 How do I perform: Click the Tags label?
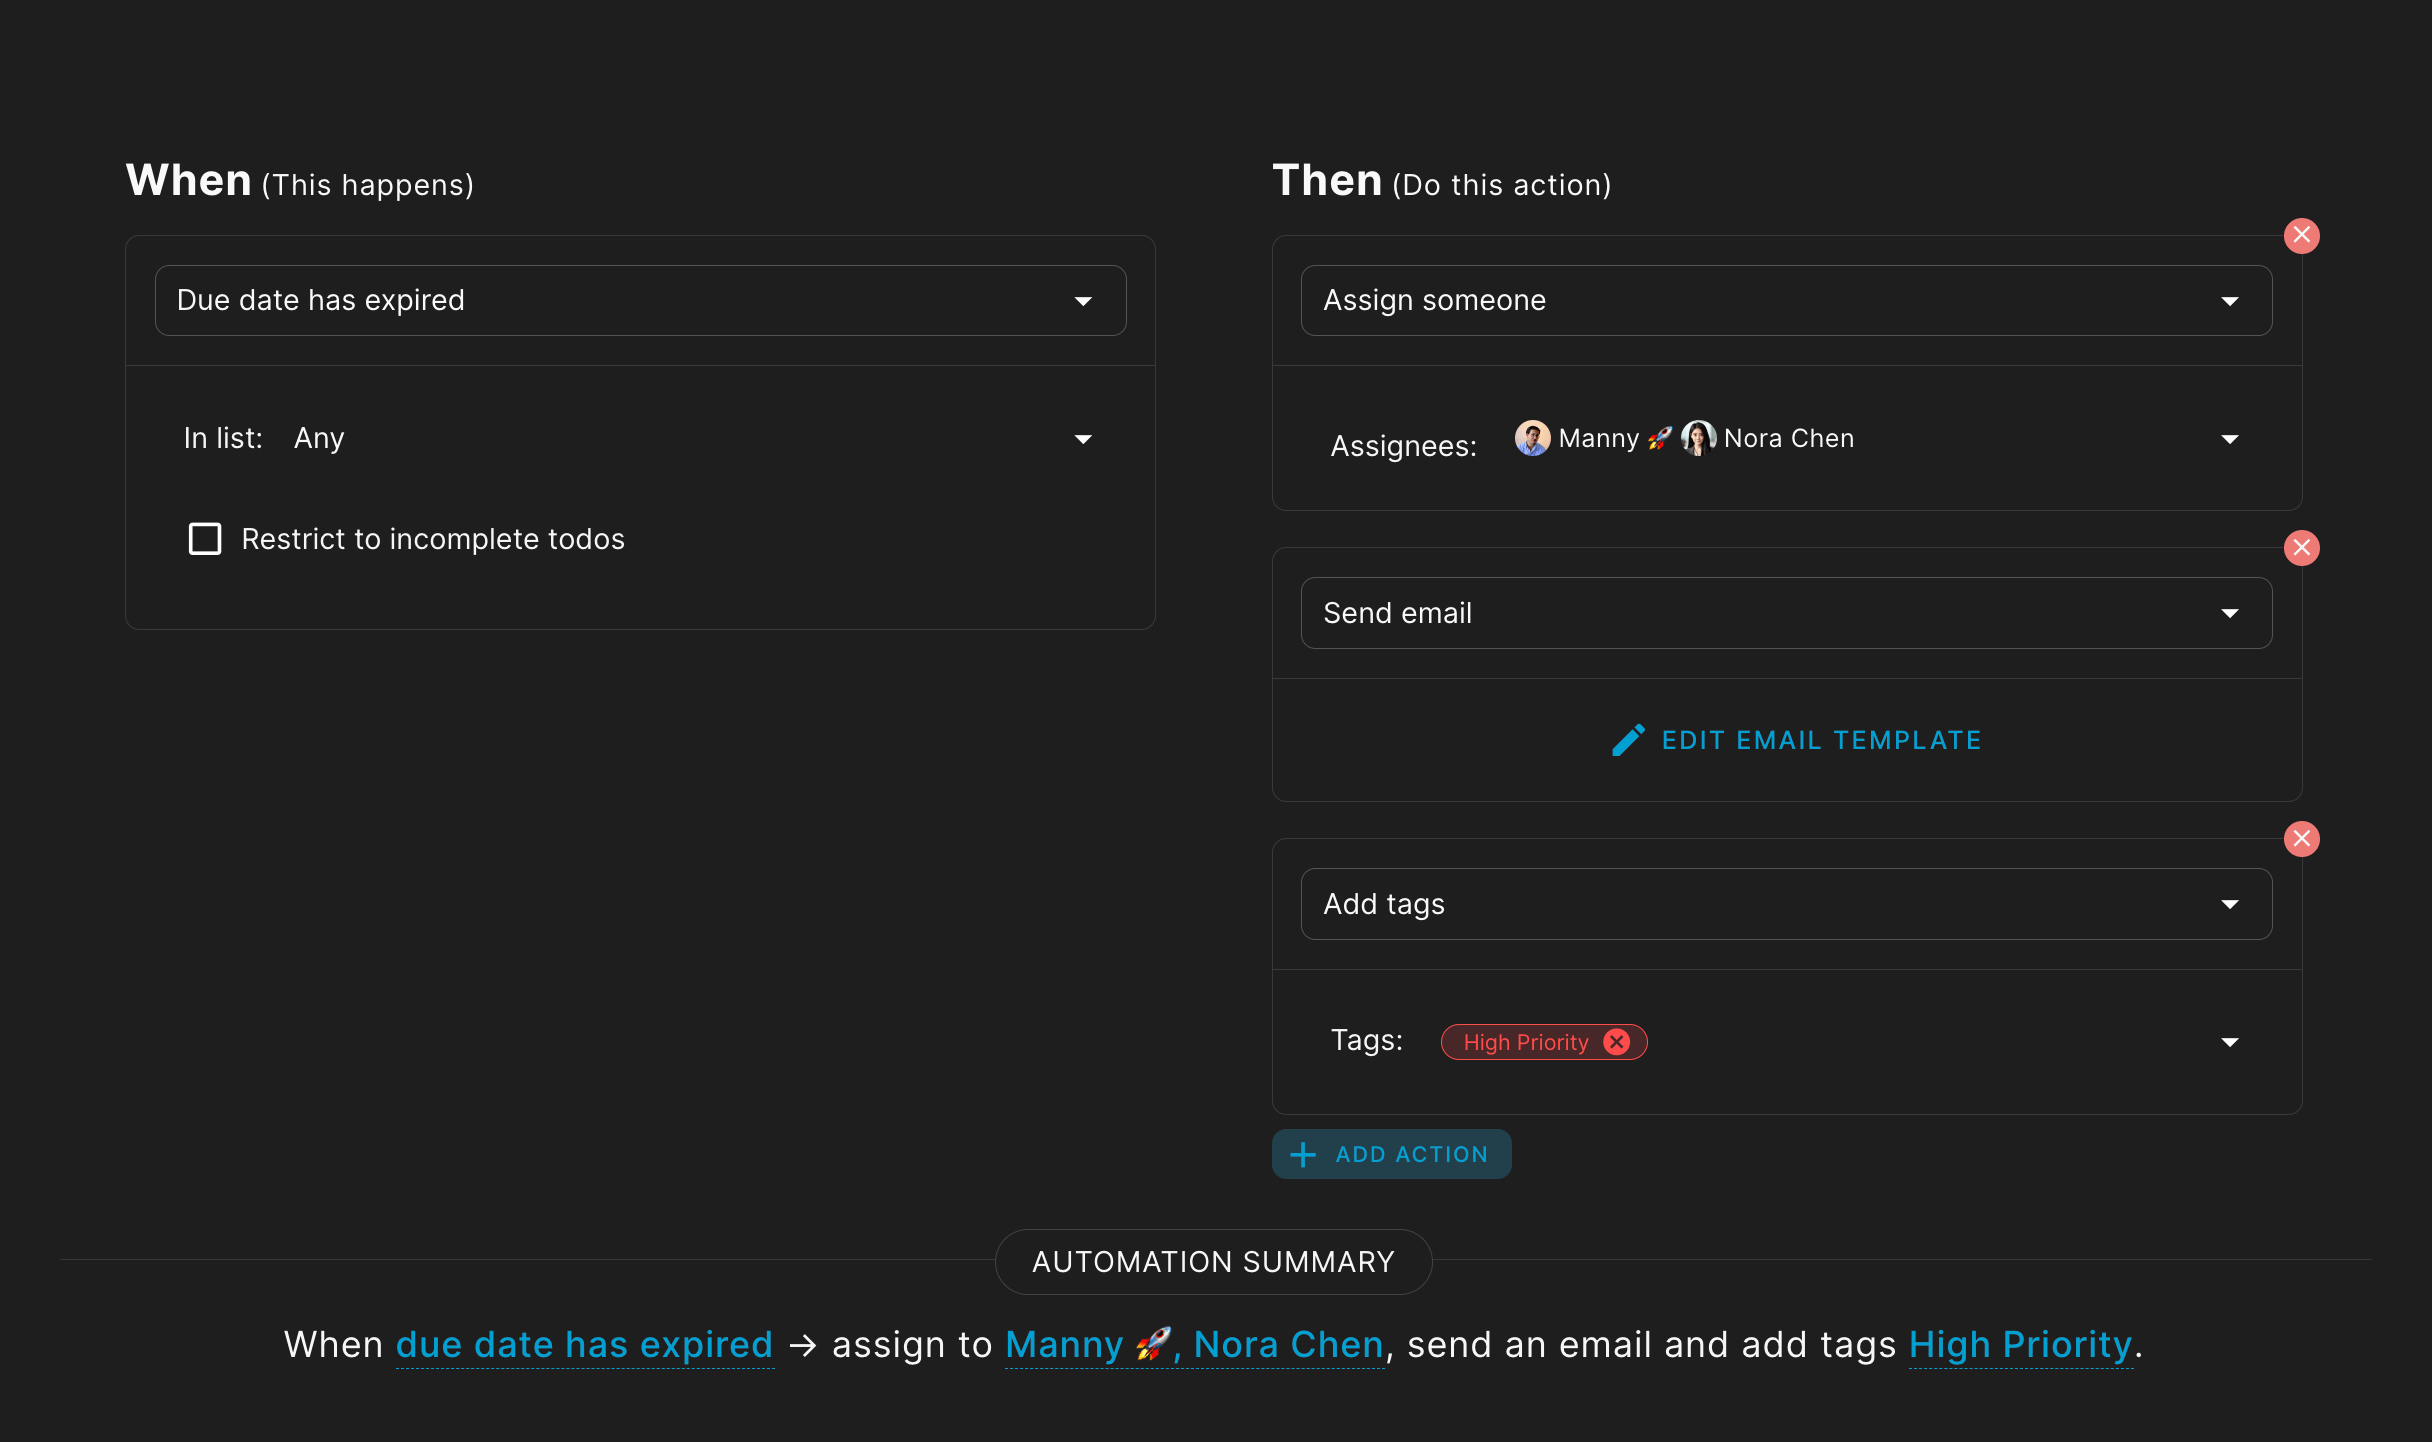[1366, 1040]
